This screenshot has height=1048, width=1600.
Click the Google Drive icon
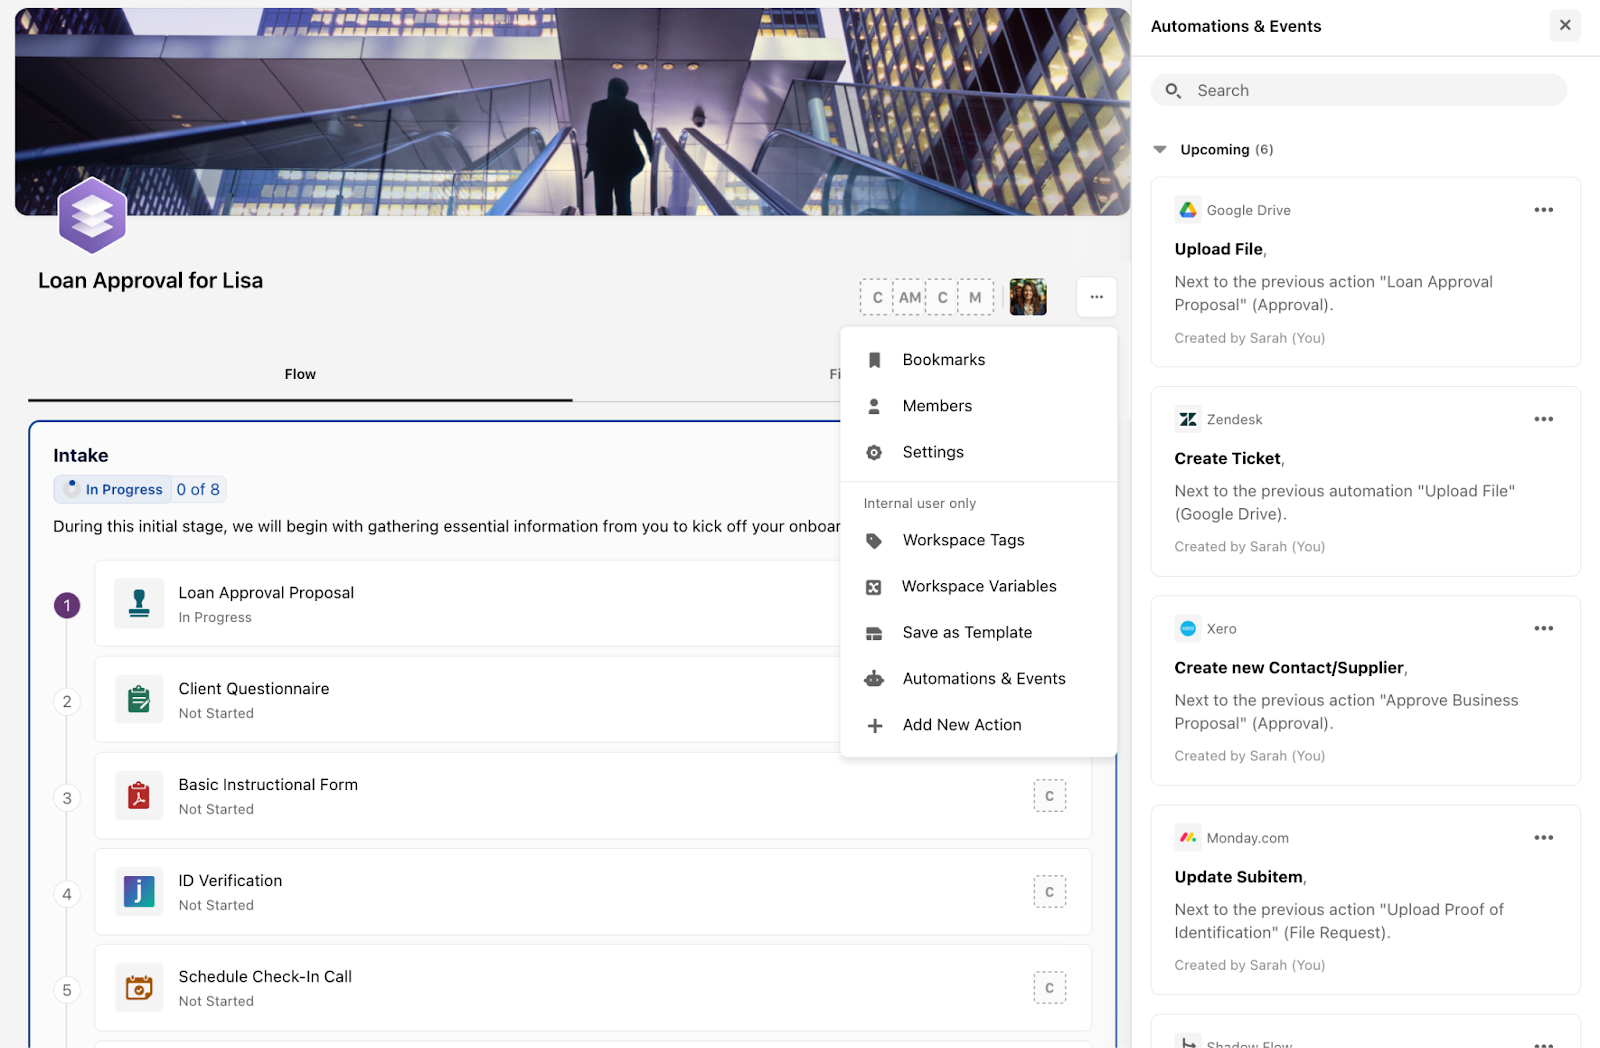click(x=1188, y=210)
